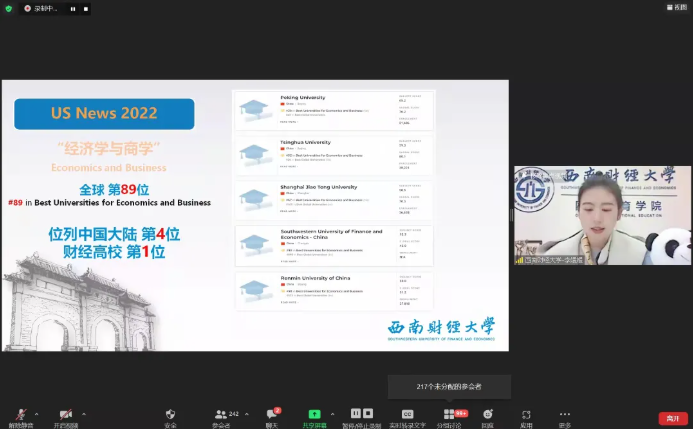Expand the video options arrow
The image size is (693, 429).
point(83,414)
